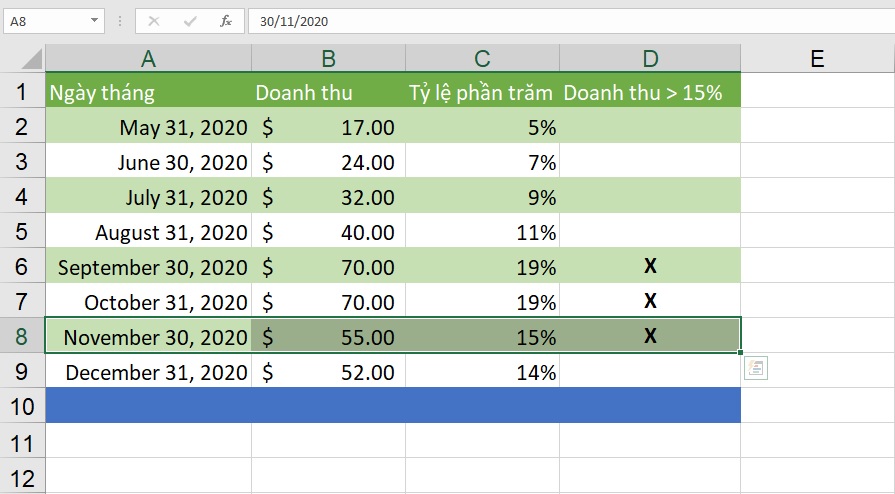
Task: Select row 10 header
Action: pos(22,406)
